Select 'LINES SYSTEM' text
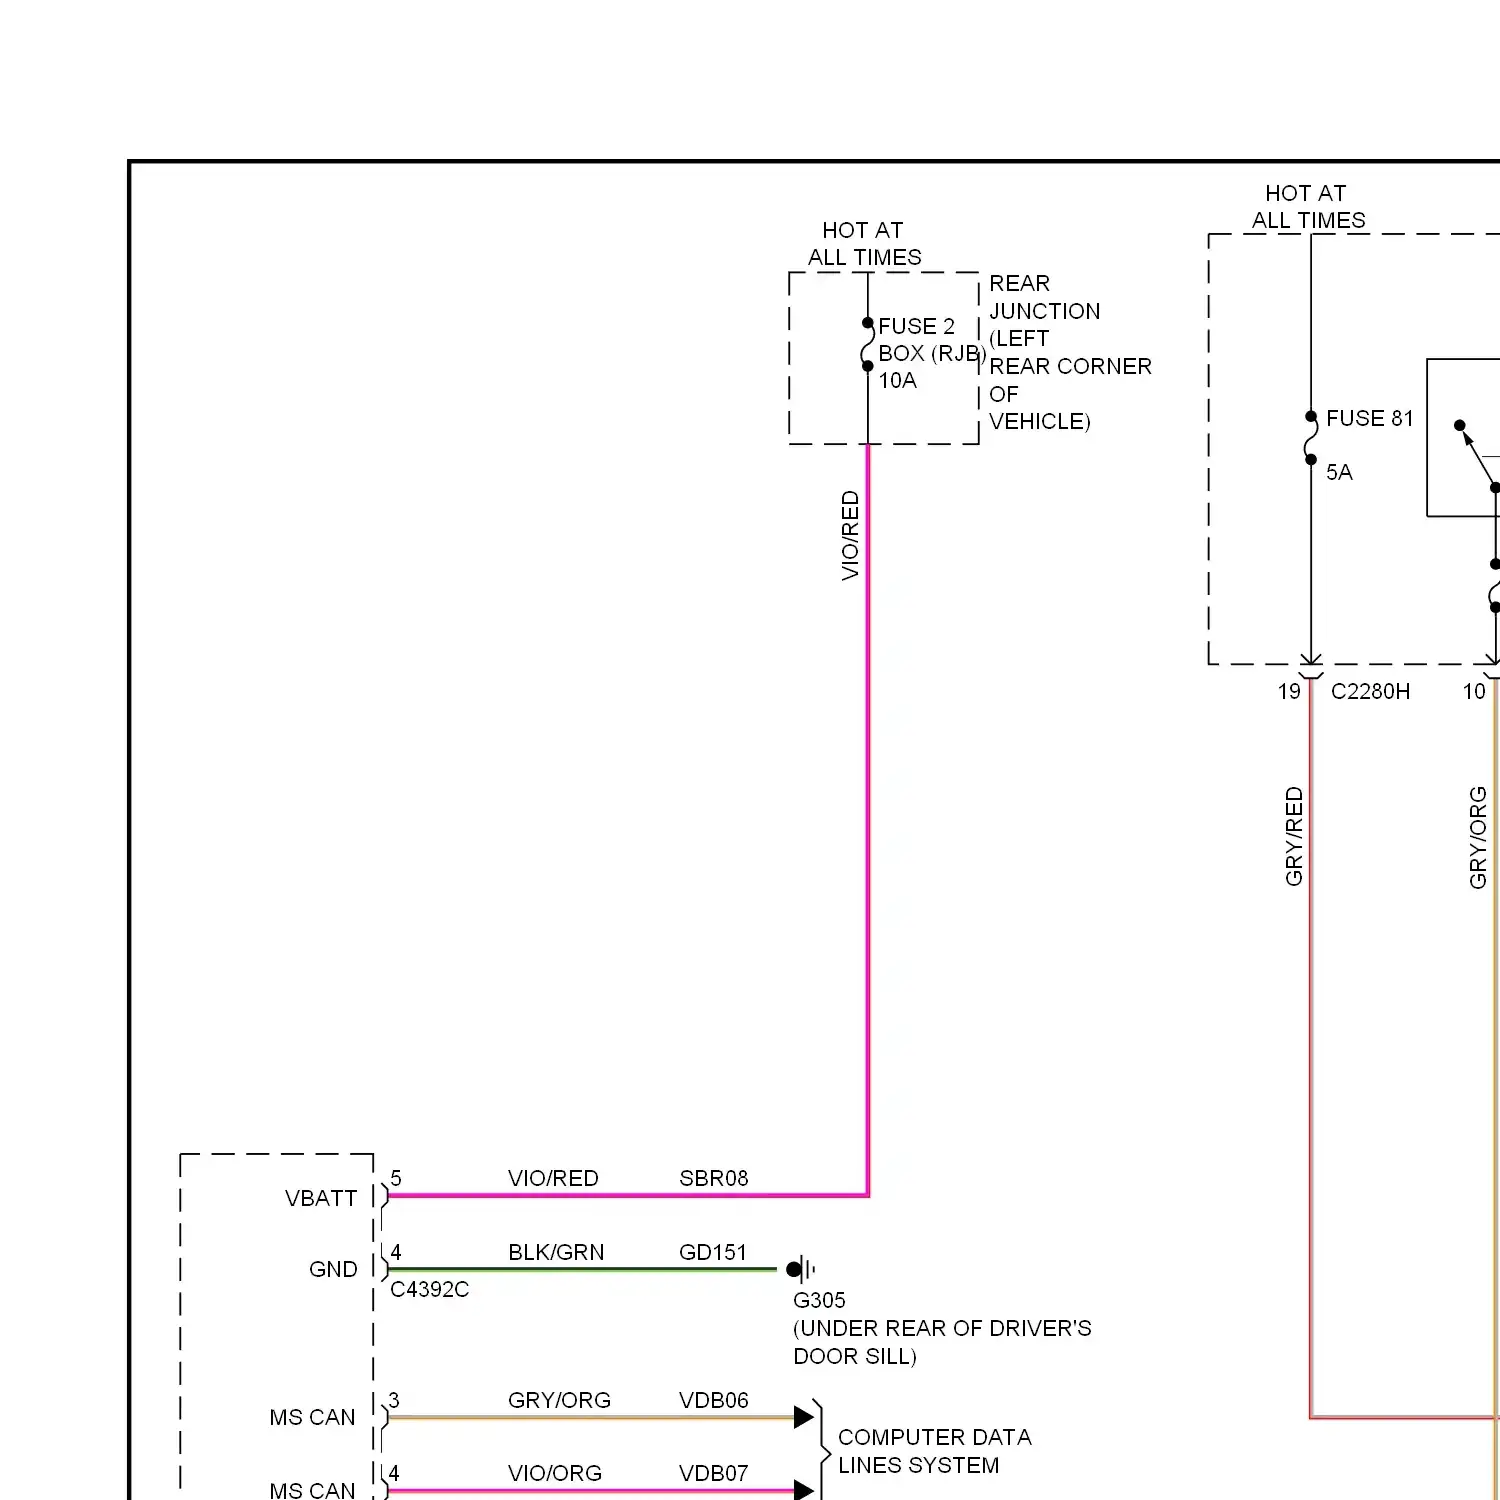1500x1500 pixels. click(x=918, y=1465)
